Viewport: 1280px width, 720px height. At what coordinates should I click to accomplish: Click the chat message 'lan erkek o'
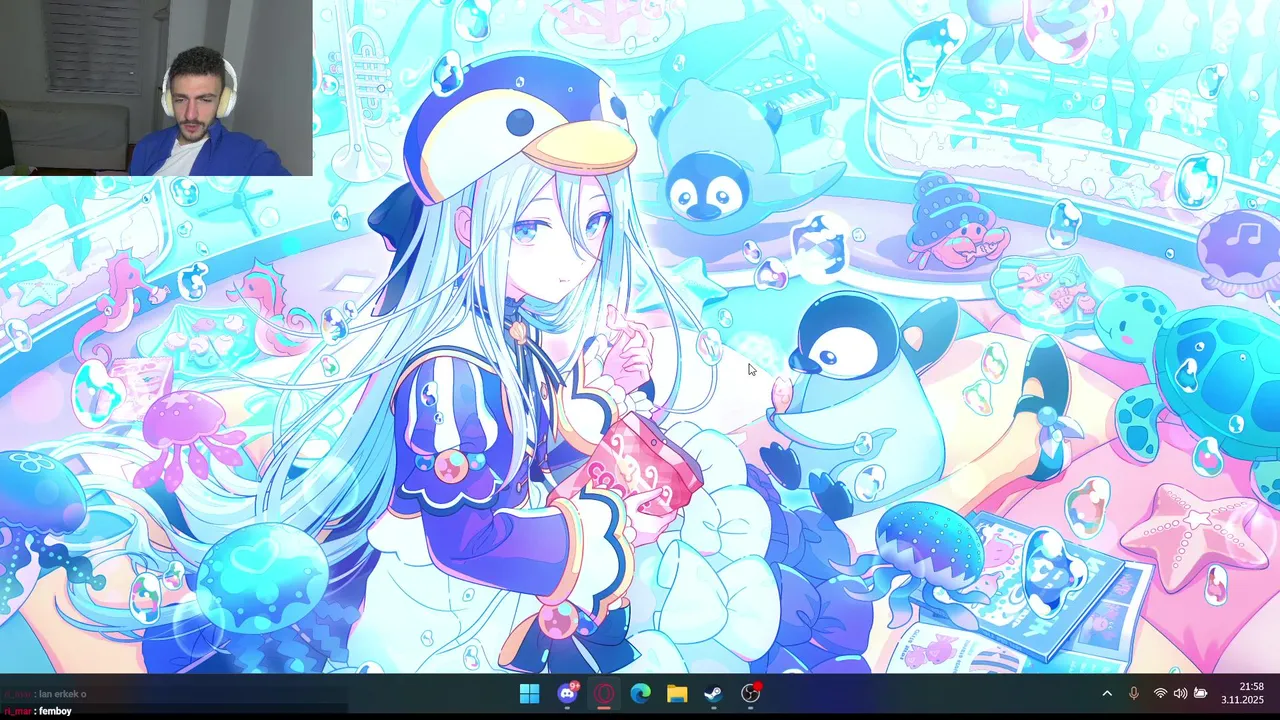[x=62, y=694]
